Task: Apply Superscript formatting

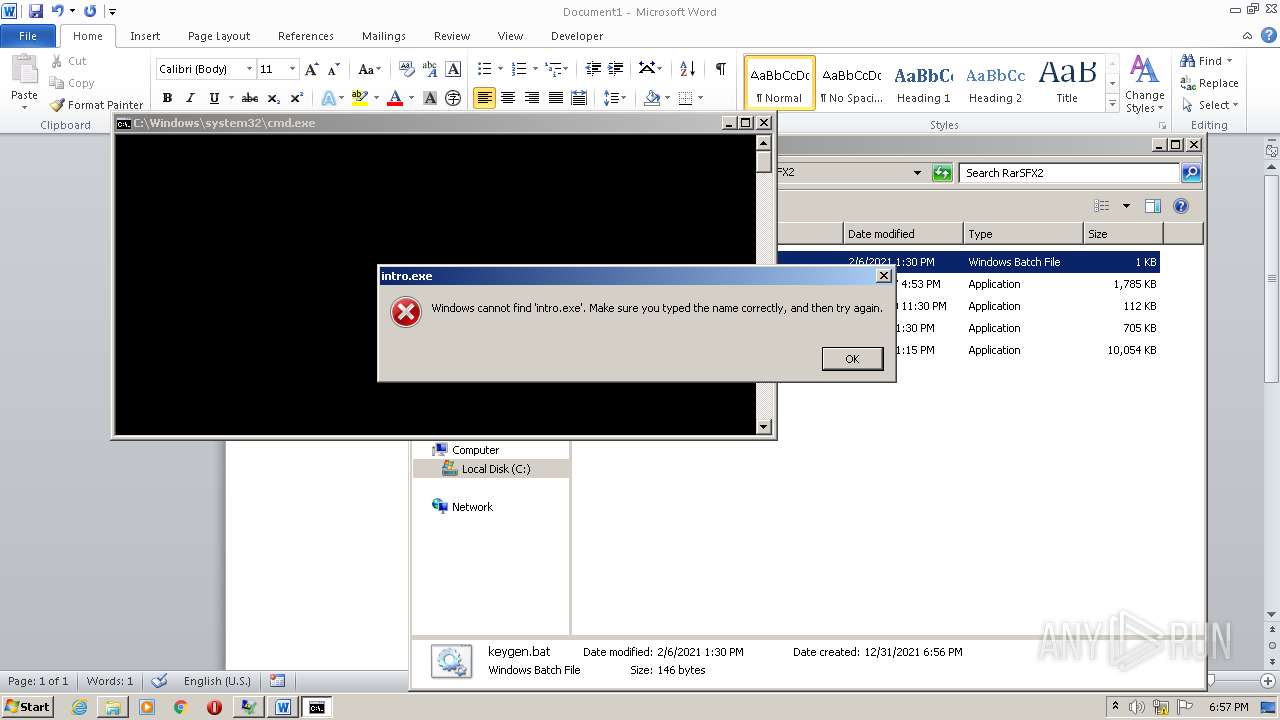Action: [296, 98]
